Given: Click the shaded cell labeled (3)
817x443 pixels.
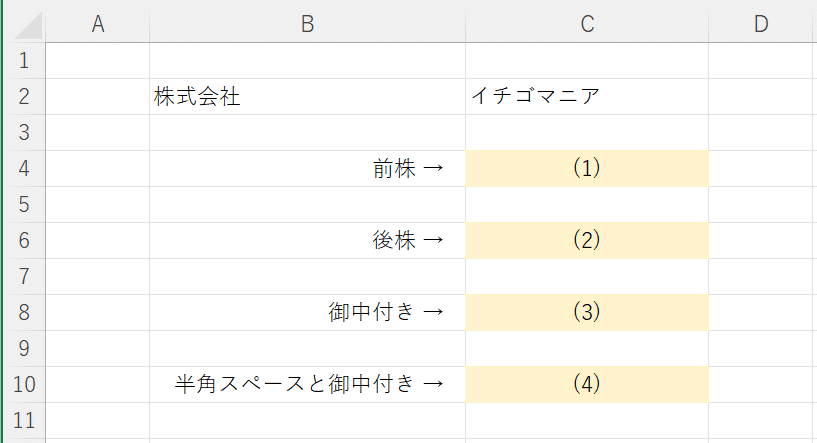Looking at the screenshot, I should point(587,312).
